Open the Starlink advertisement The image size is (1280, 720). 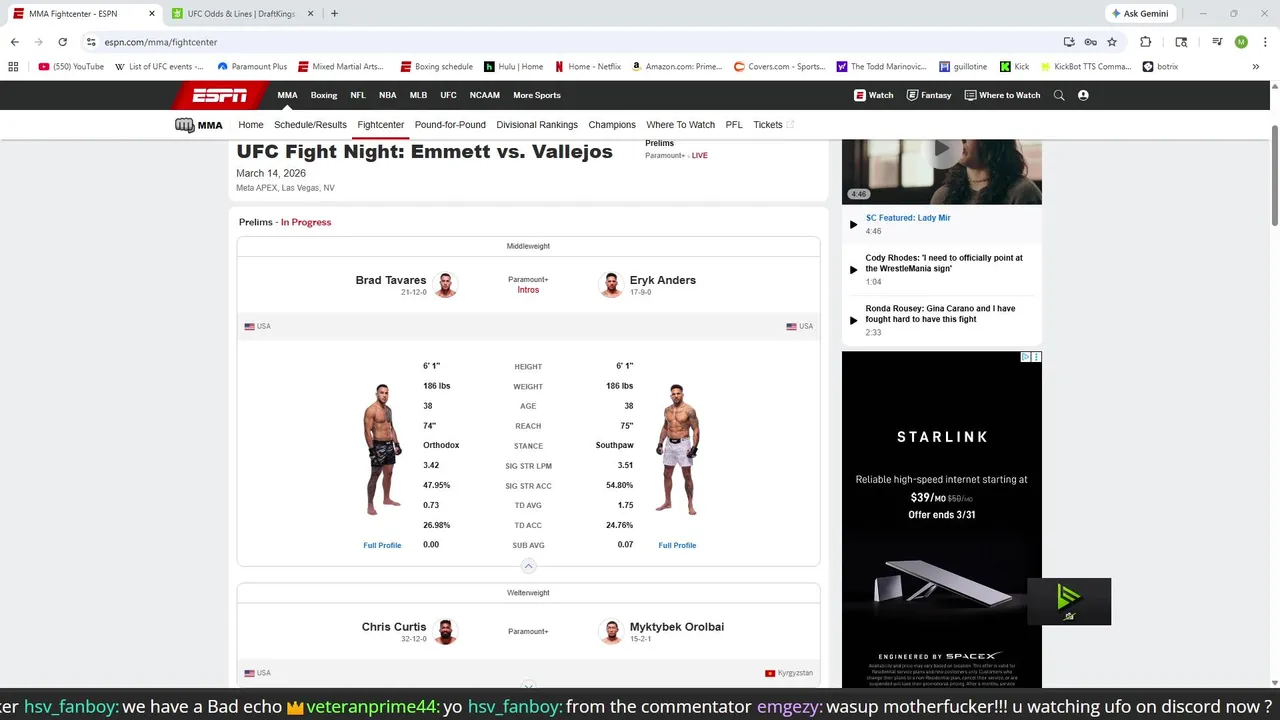coord(941,519)
